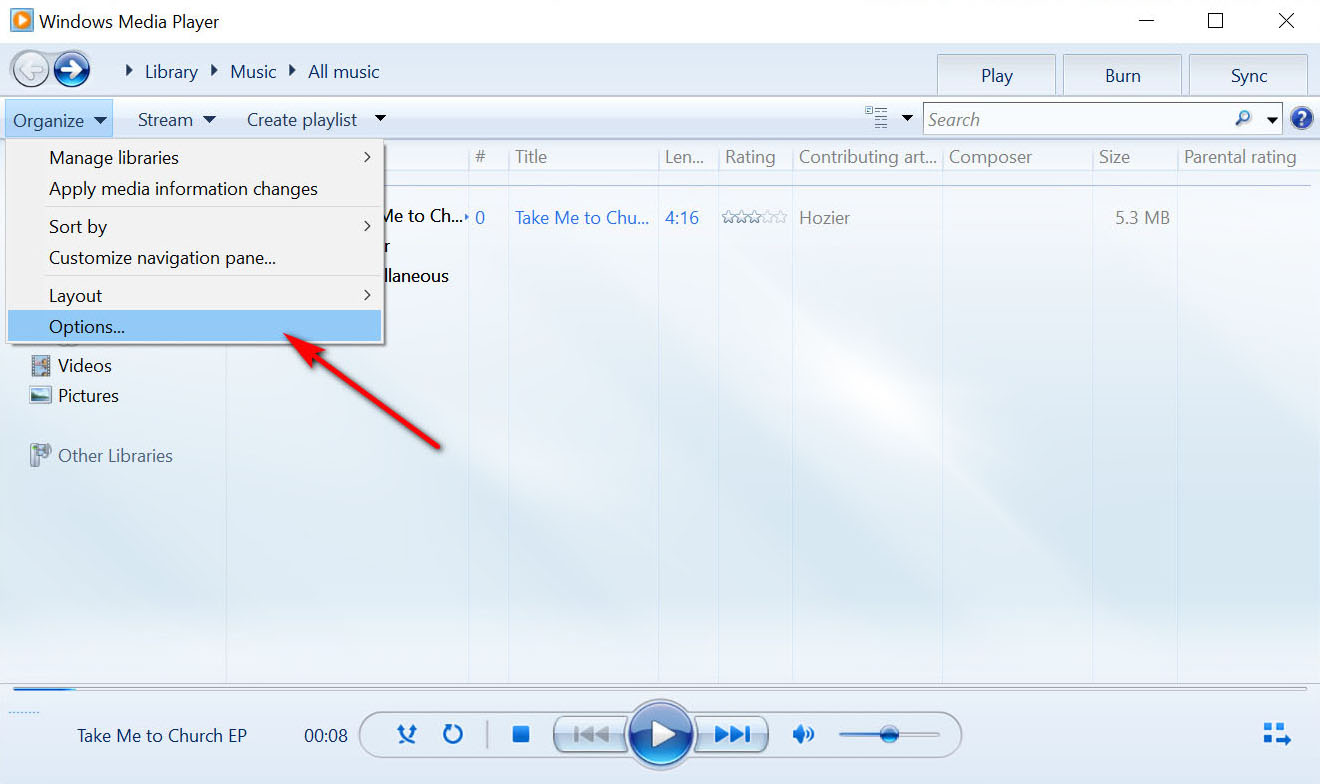The height and width of the screenshot is (784, 1320).
Task: Click the 00:08 elapsed time
Action: 326,735
